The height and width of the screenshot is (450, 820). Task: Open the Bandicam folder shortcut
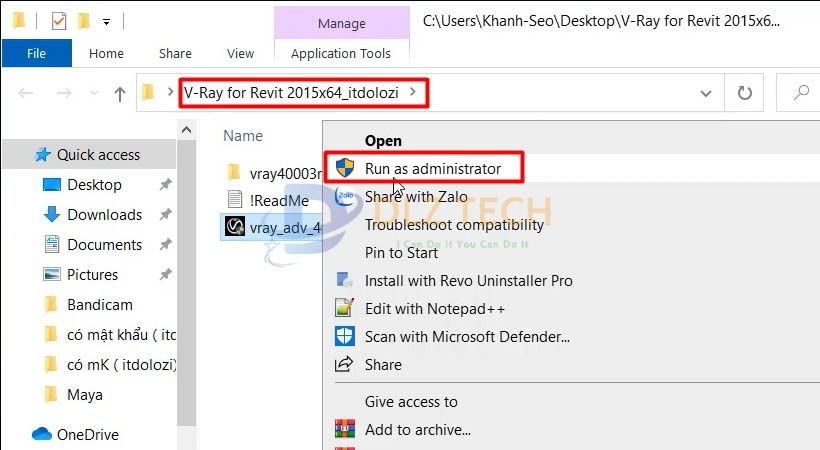click(x=99, y=305)
